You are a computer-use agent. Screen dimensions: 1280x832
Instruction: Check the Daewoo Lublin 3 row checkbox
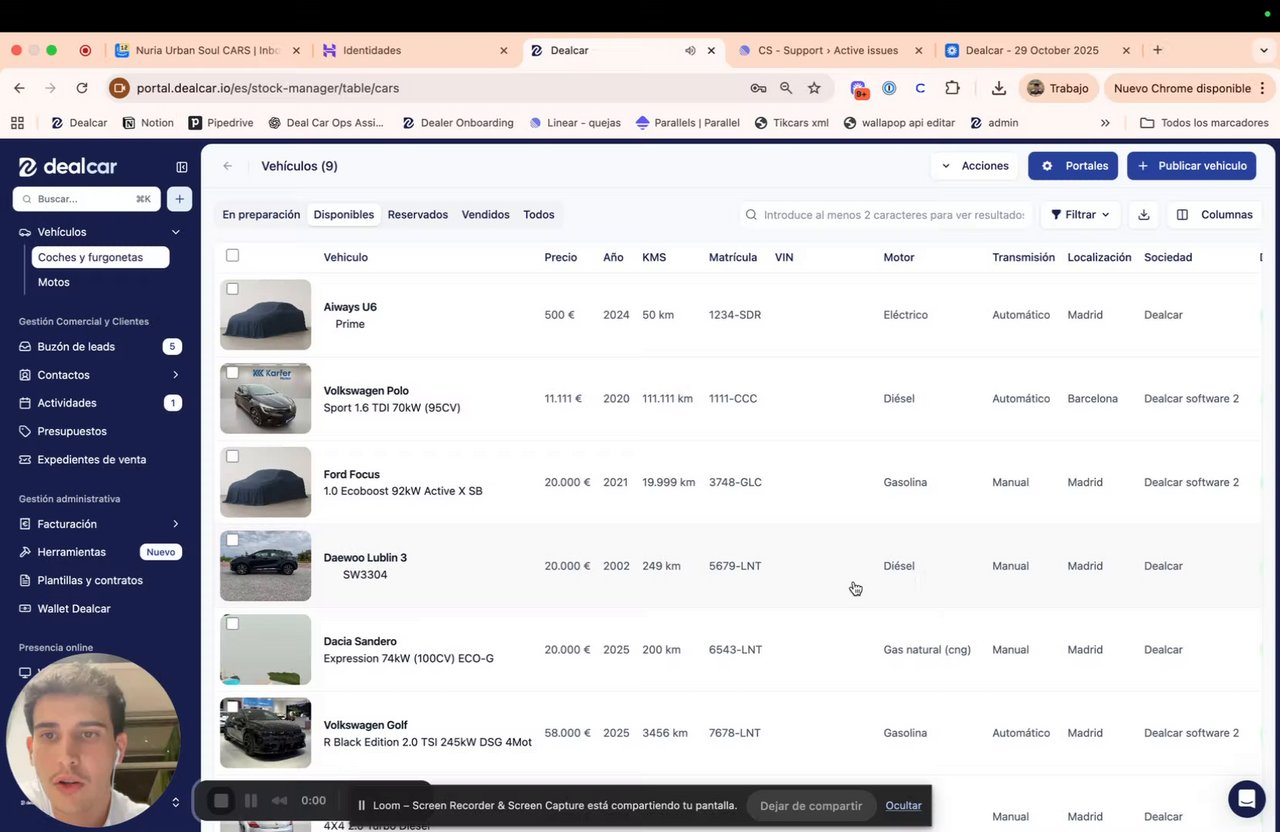click(x=232, y=540)
